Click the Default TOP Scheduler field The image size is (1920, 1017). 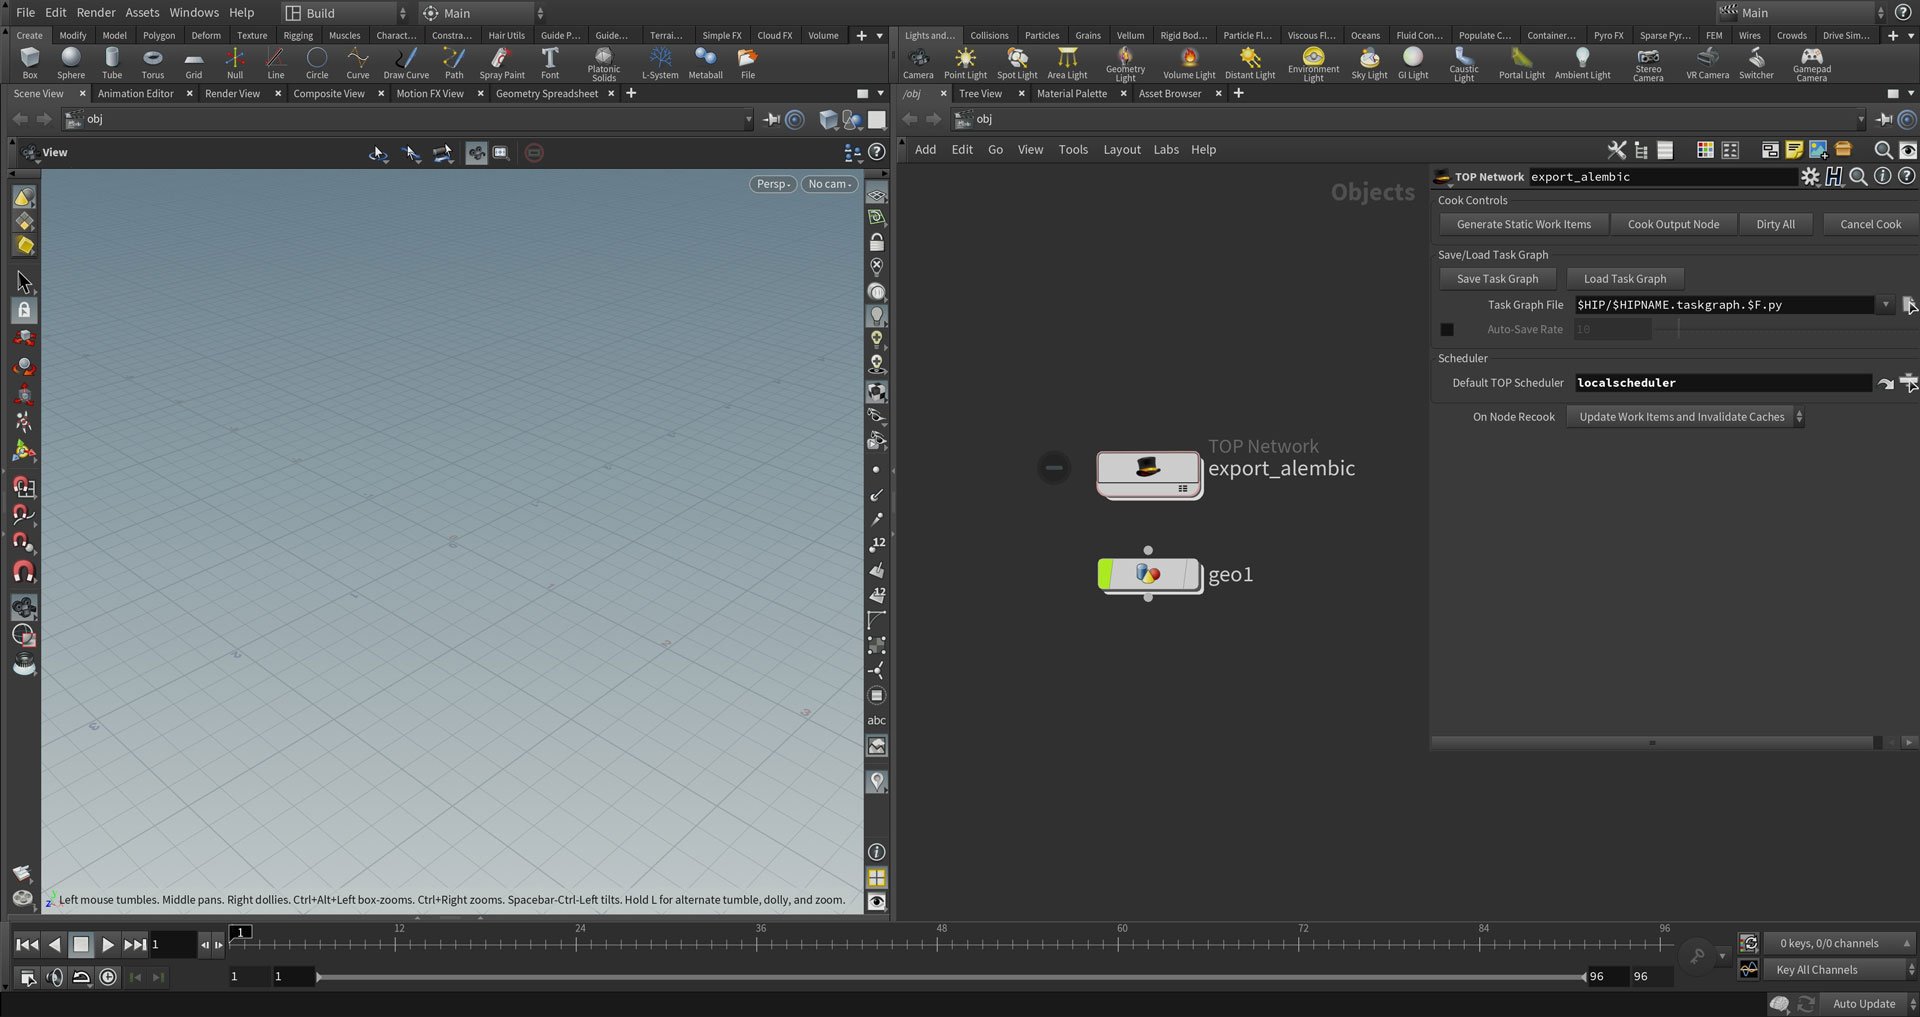coord(1722,383)
